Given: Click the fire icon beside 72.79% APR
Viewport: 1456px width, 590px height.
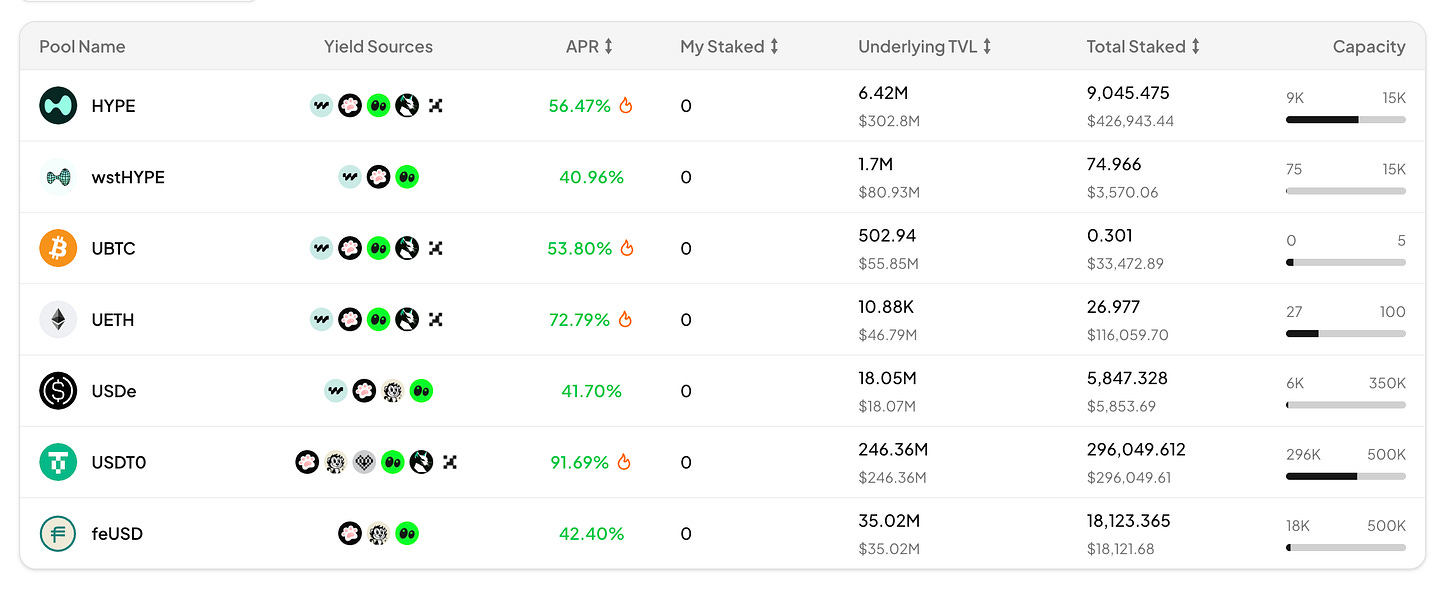Looking at the screenshot, I should coord(626,320).
